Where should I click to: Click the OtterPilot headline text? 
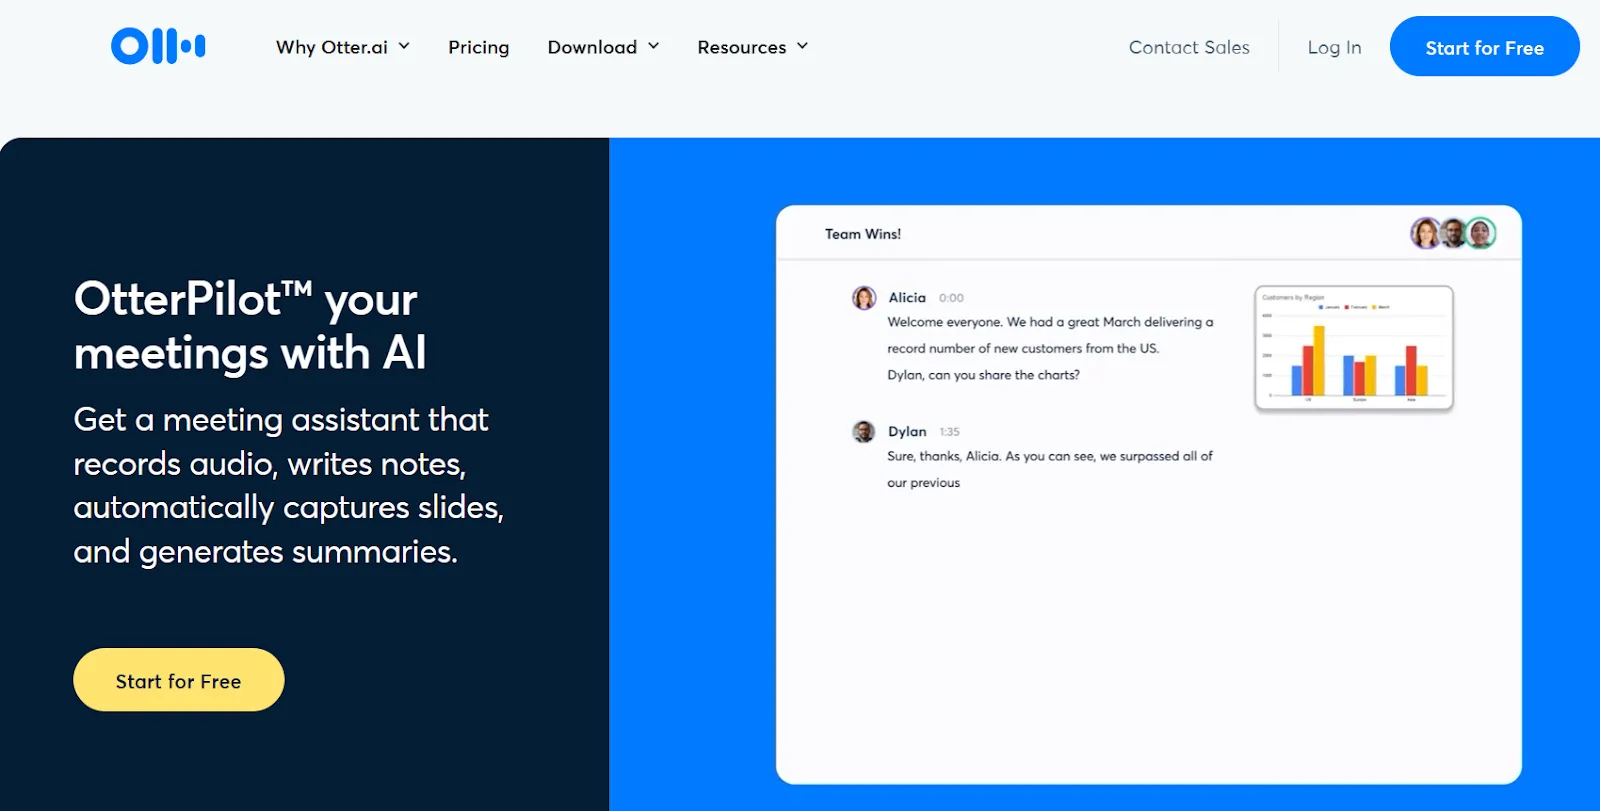tap(250, 326)
